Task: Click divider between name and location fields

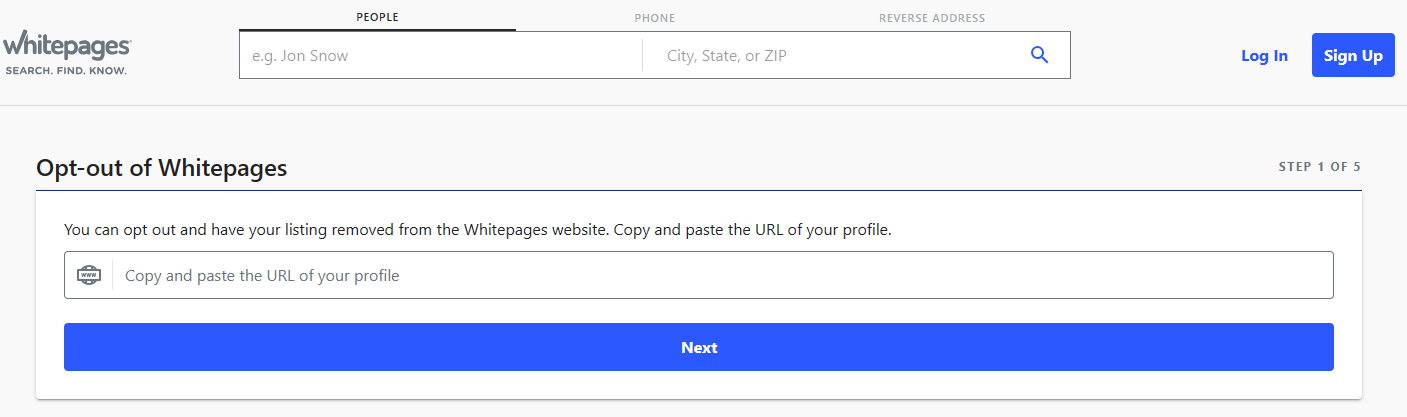Action: (x=642, y=56)
